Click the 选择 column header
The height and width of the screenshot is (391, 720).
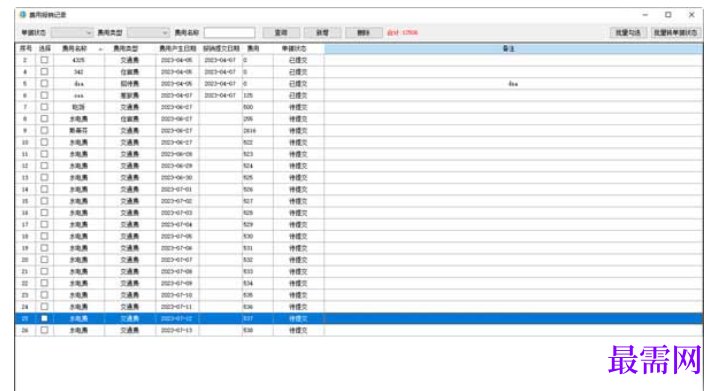point(45,48)
